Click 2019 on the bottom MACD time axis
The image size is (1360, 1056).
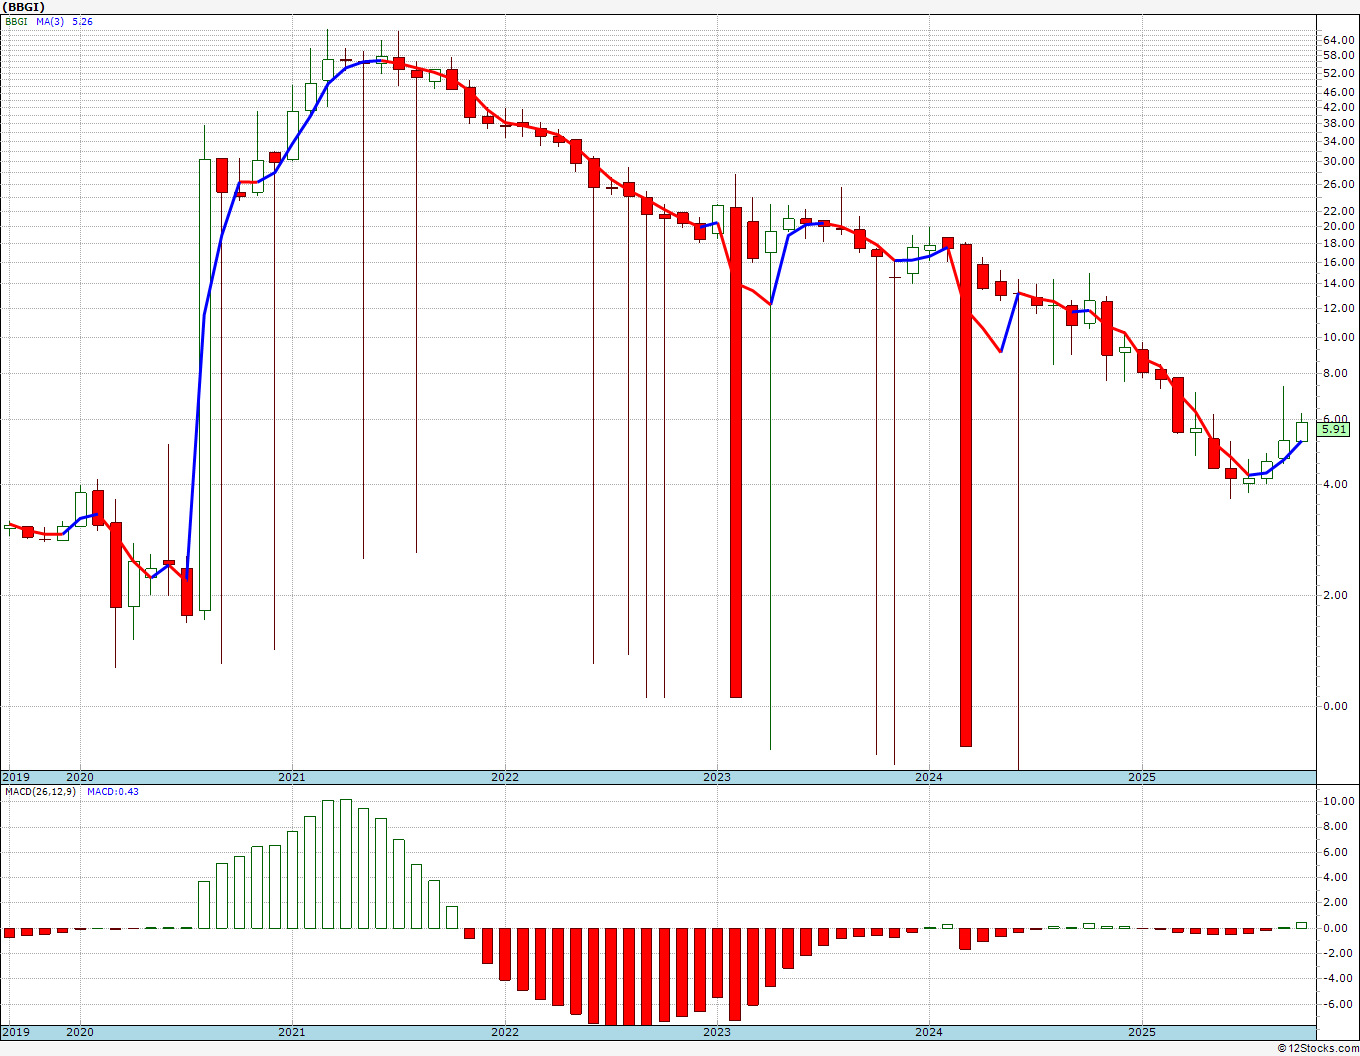[15, 1032]
